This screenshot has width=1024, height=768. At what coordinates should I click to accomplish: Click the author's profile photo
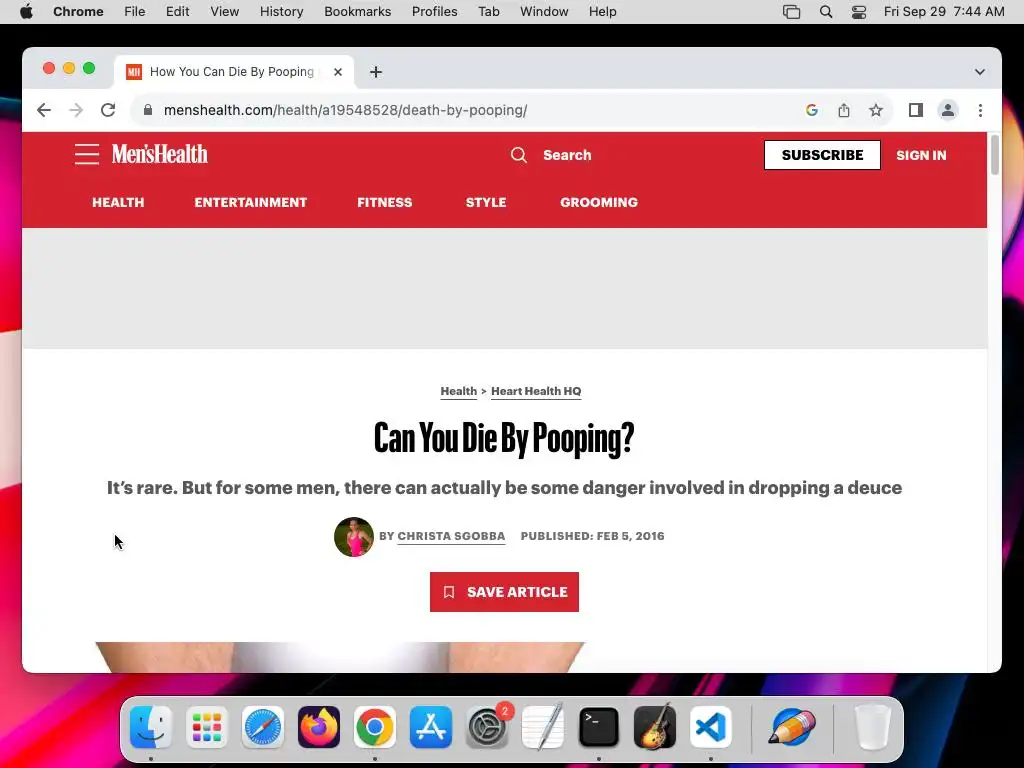354,537
